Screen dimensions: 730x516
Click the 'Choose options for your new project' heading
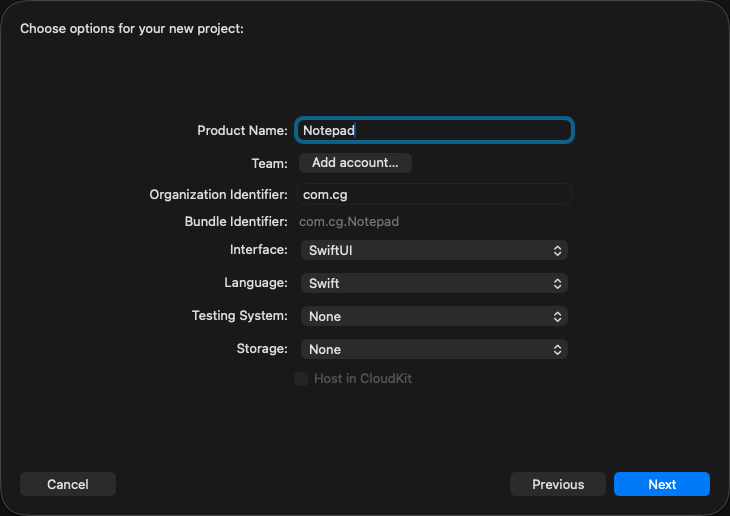pos(132,28)
